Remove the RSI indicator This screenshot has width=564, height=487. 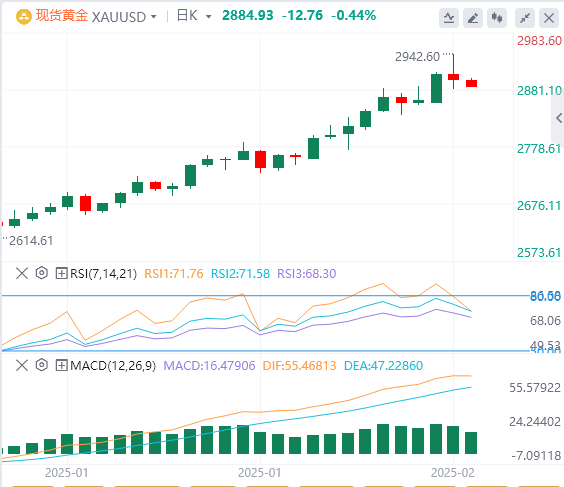pyautogui.click(x=22, y=273)
